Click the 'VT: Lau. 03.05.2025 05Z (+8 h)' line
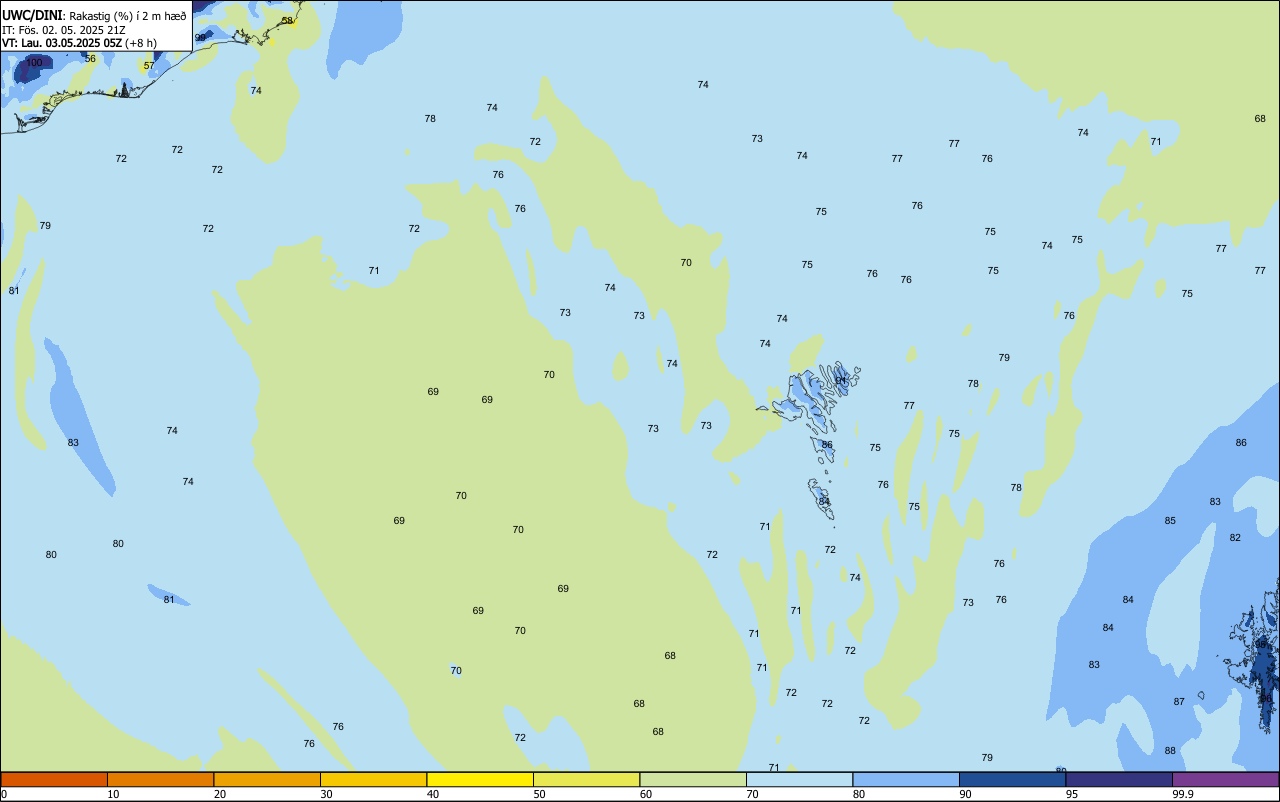This screenshot has width=1280, height=802. pyautogui.click(x=78, y=43)
